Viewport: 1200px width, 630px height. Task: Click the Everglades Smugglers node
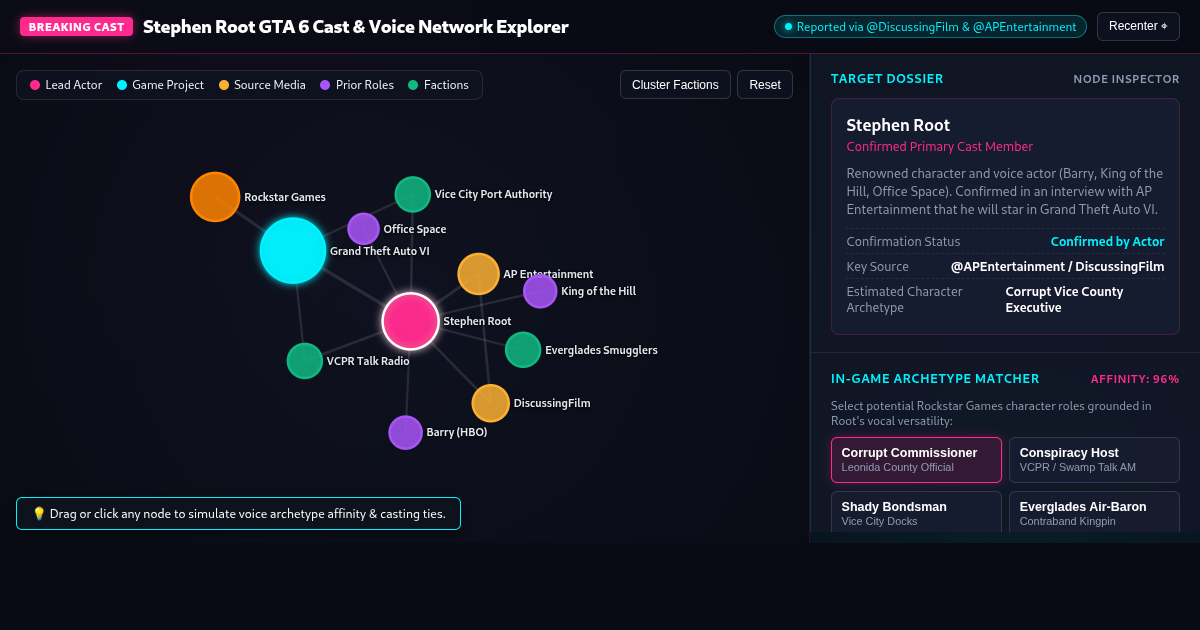point(523,350)
